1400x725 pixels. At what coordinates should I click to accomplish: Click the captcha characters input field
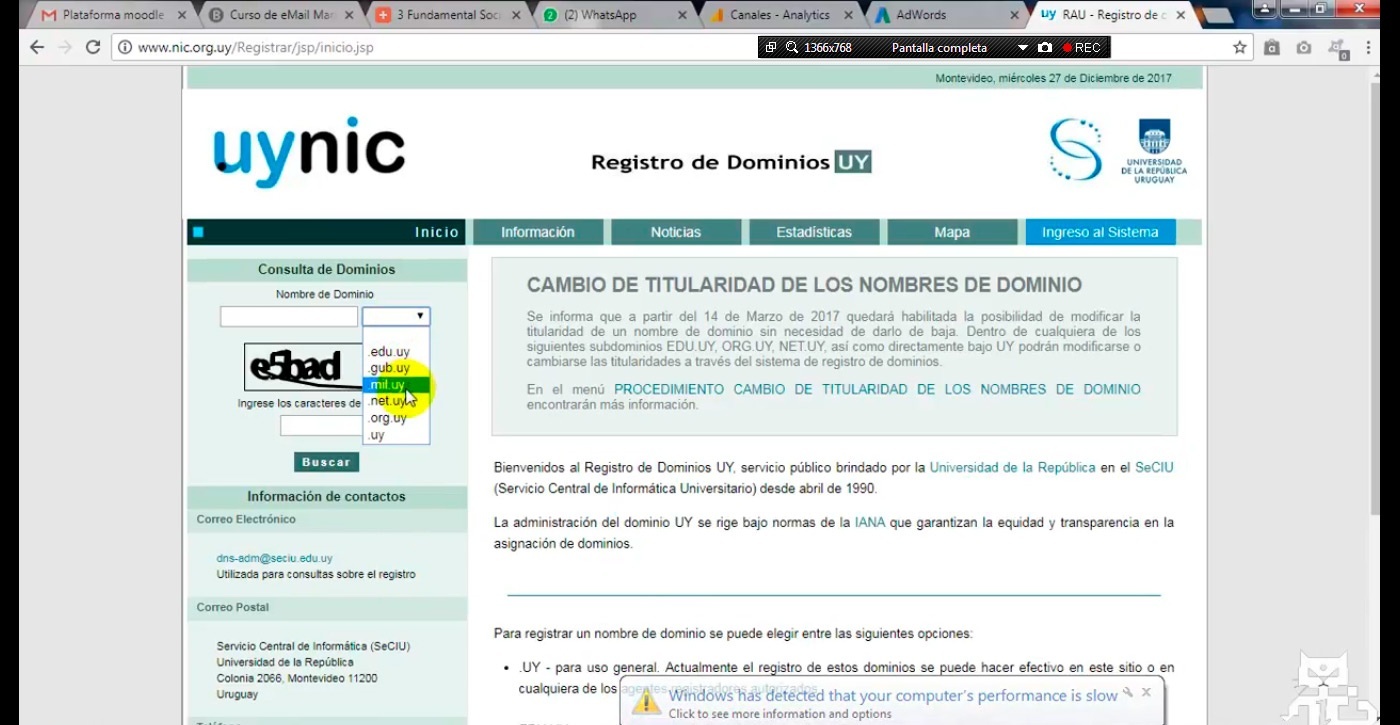(x=321, y=426)
